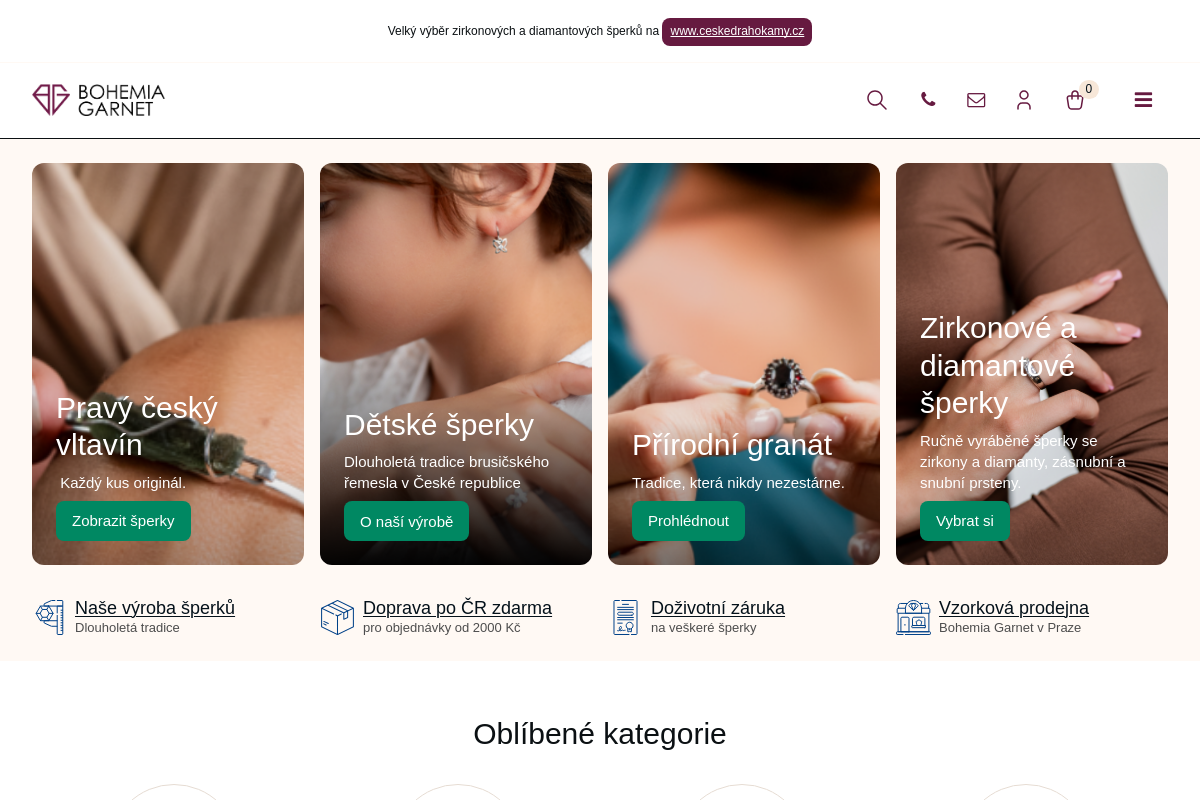This screenshot has width=1200, height=800.
Task: Open the user account icon
Action: [x=1024, y=100]
